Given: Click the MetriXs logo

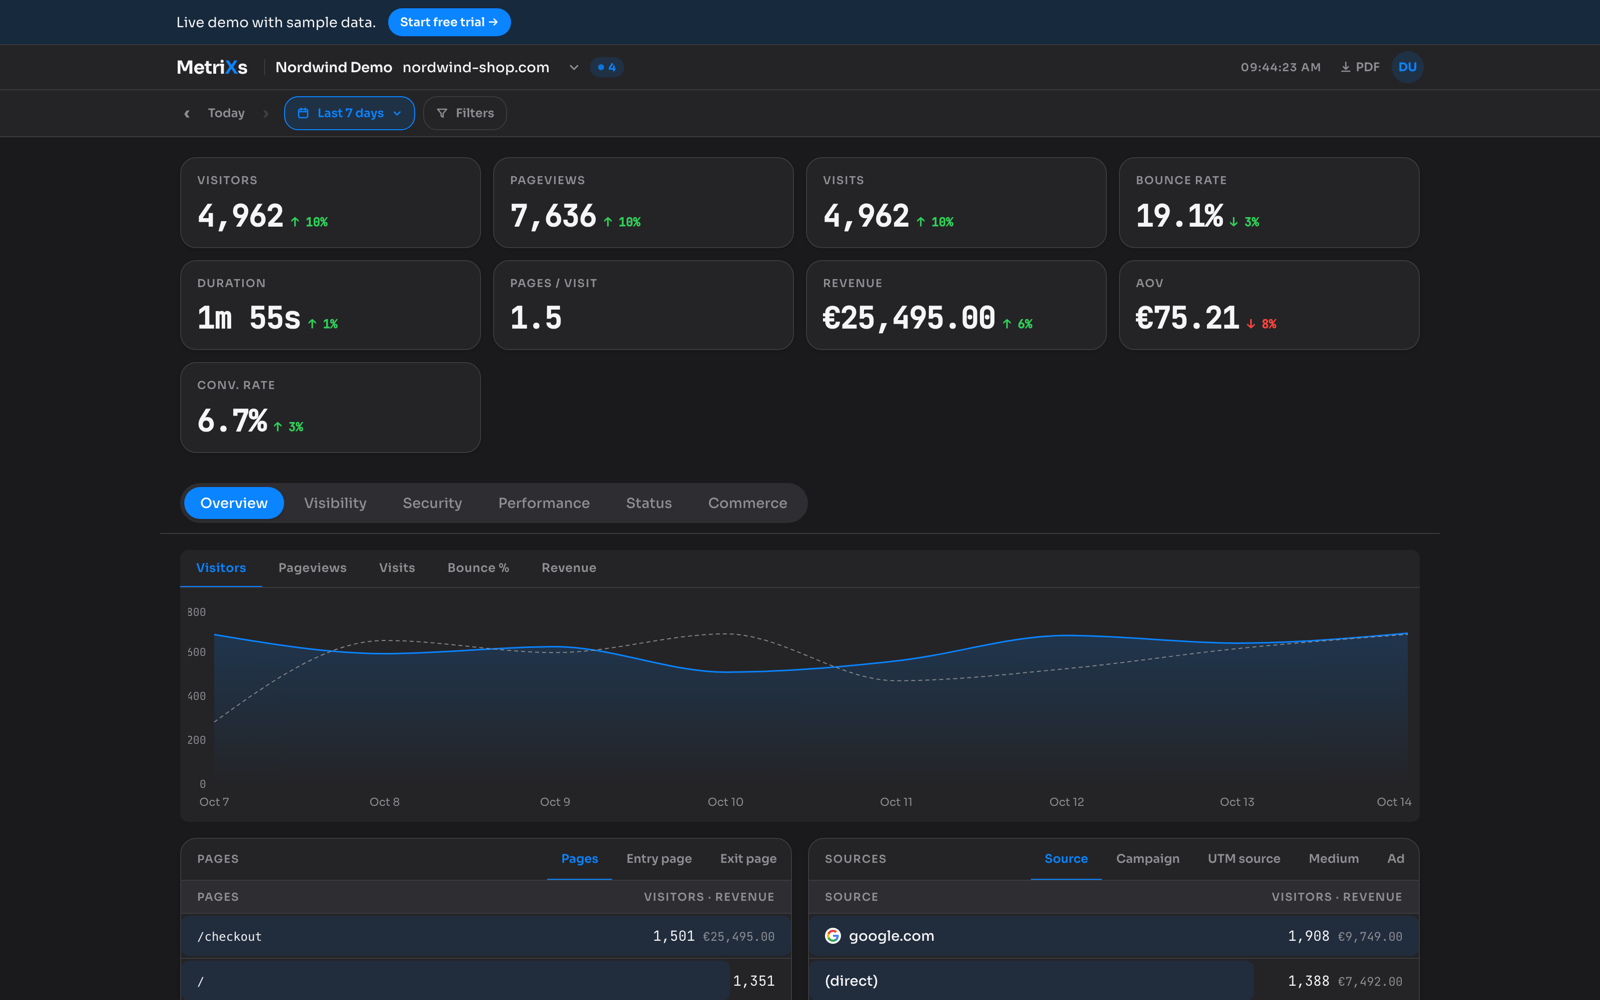Looking at the screenshot, I should 212,67.
